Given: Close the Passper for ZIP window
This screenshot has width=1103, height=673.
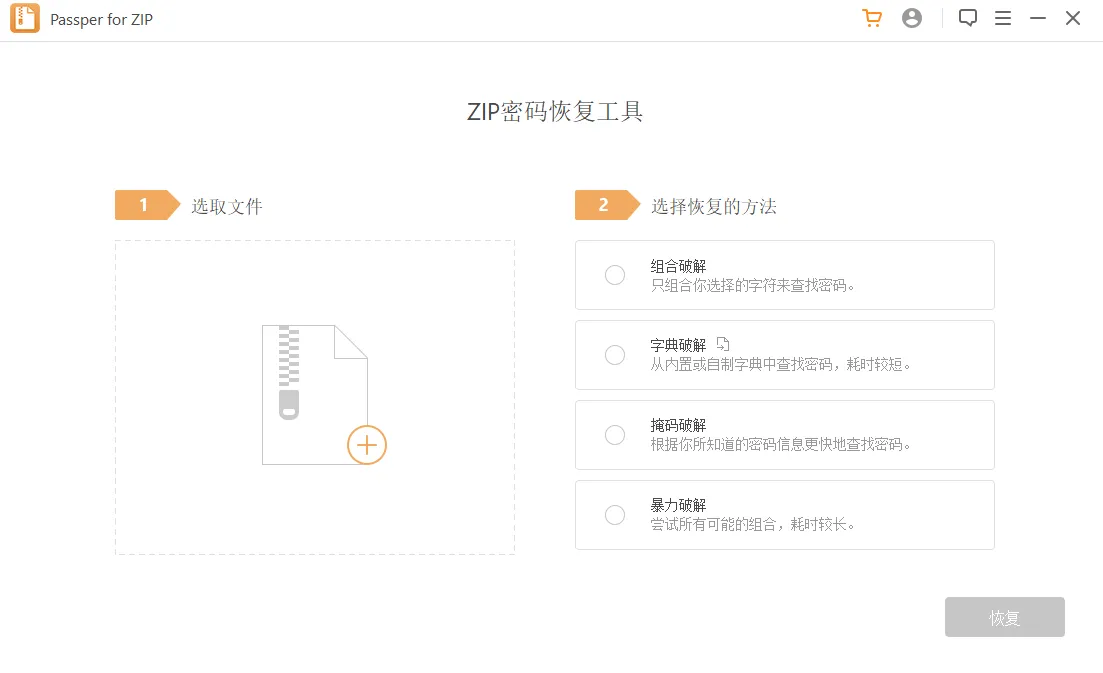Looking at the screenshot, I should point(1073,18).
